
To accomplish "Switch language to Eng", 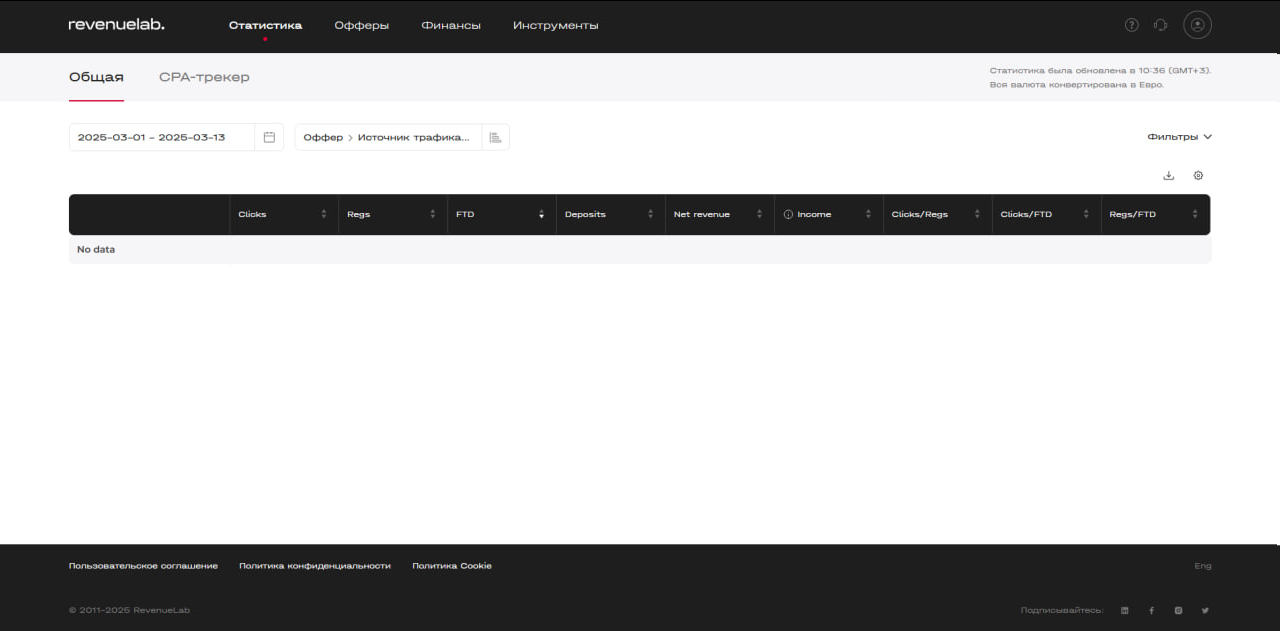I will [1202, 566].
